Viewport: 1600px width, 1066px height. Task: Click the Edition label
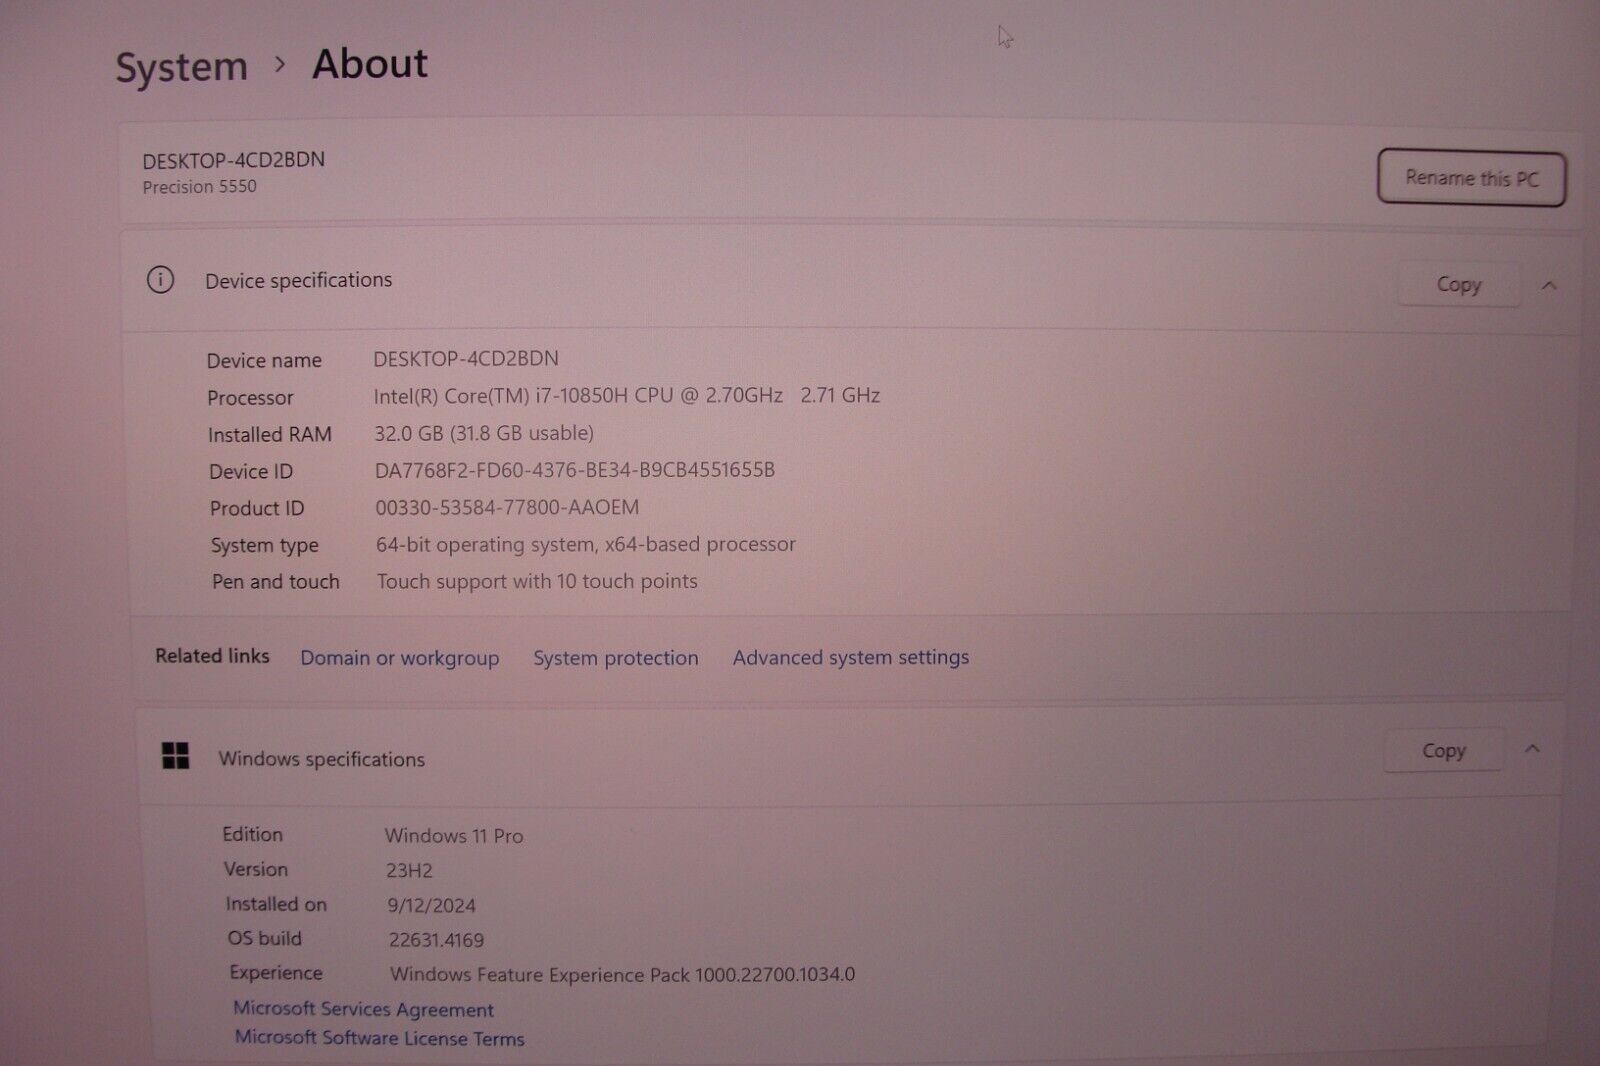tap(252, 834)
